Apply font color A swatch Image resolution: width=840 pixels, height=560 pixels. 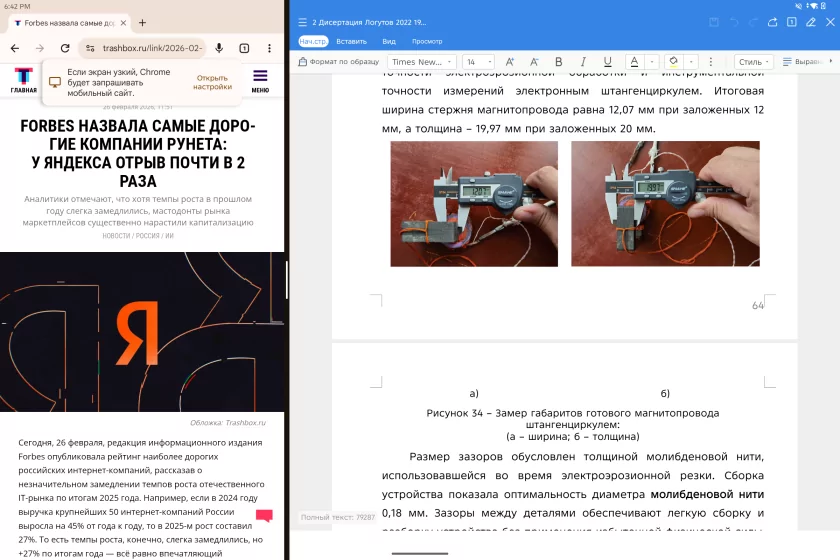pos(634,62)
